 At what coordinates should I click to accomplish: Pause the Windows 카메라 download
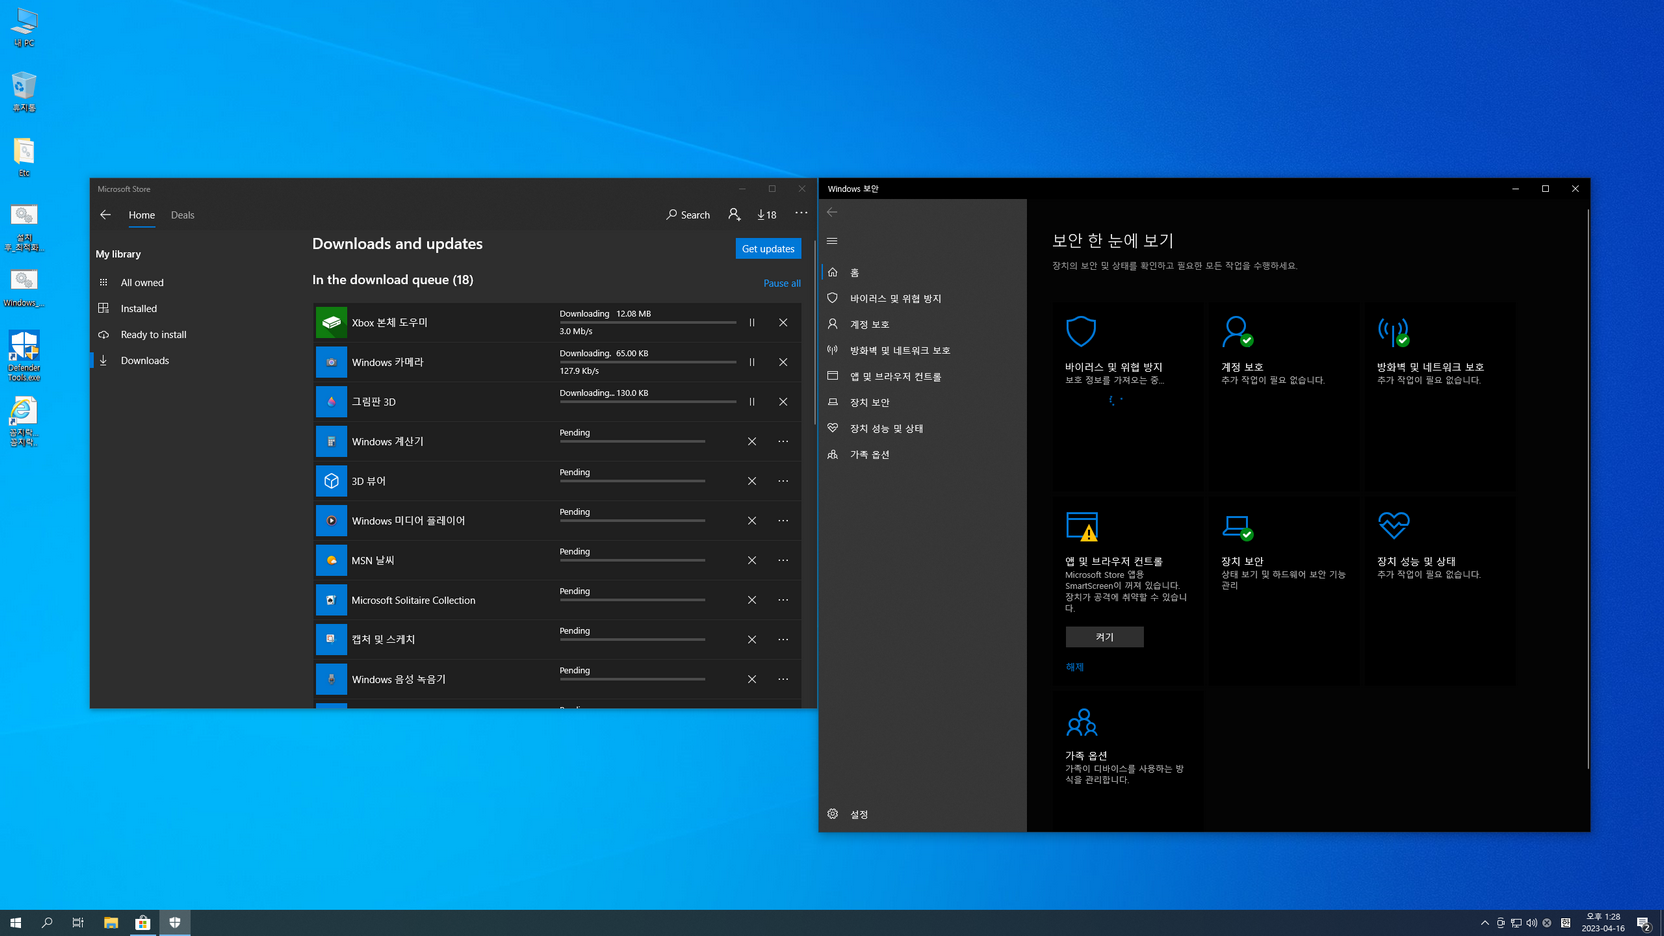pyautogui.click(x=752, y=362)
